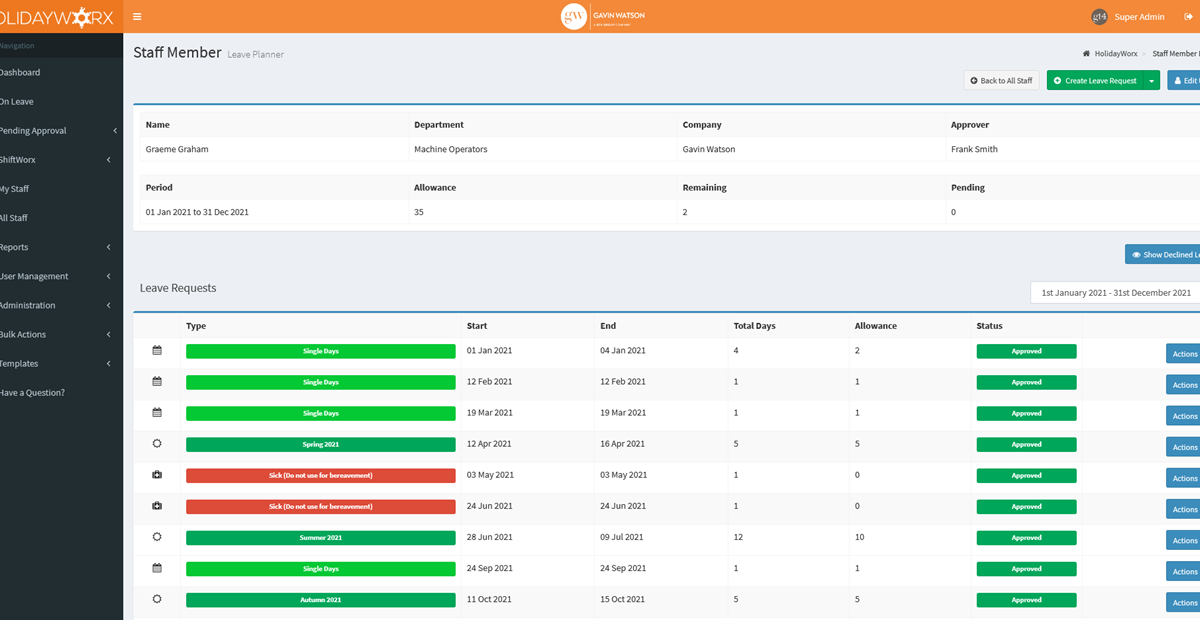The height and width of the screenshot is (620, 1200).
Task: Open the Super Admin user avatar
Action: (1099, 16)
